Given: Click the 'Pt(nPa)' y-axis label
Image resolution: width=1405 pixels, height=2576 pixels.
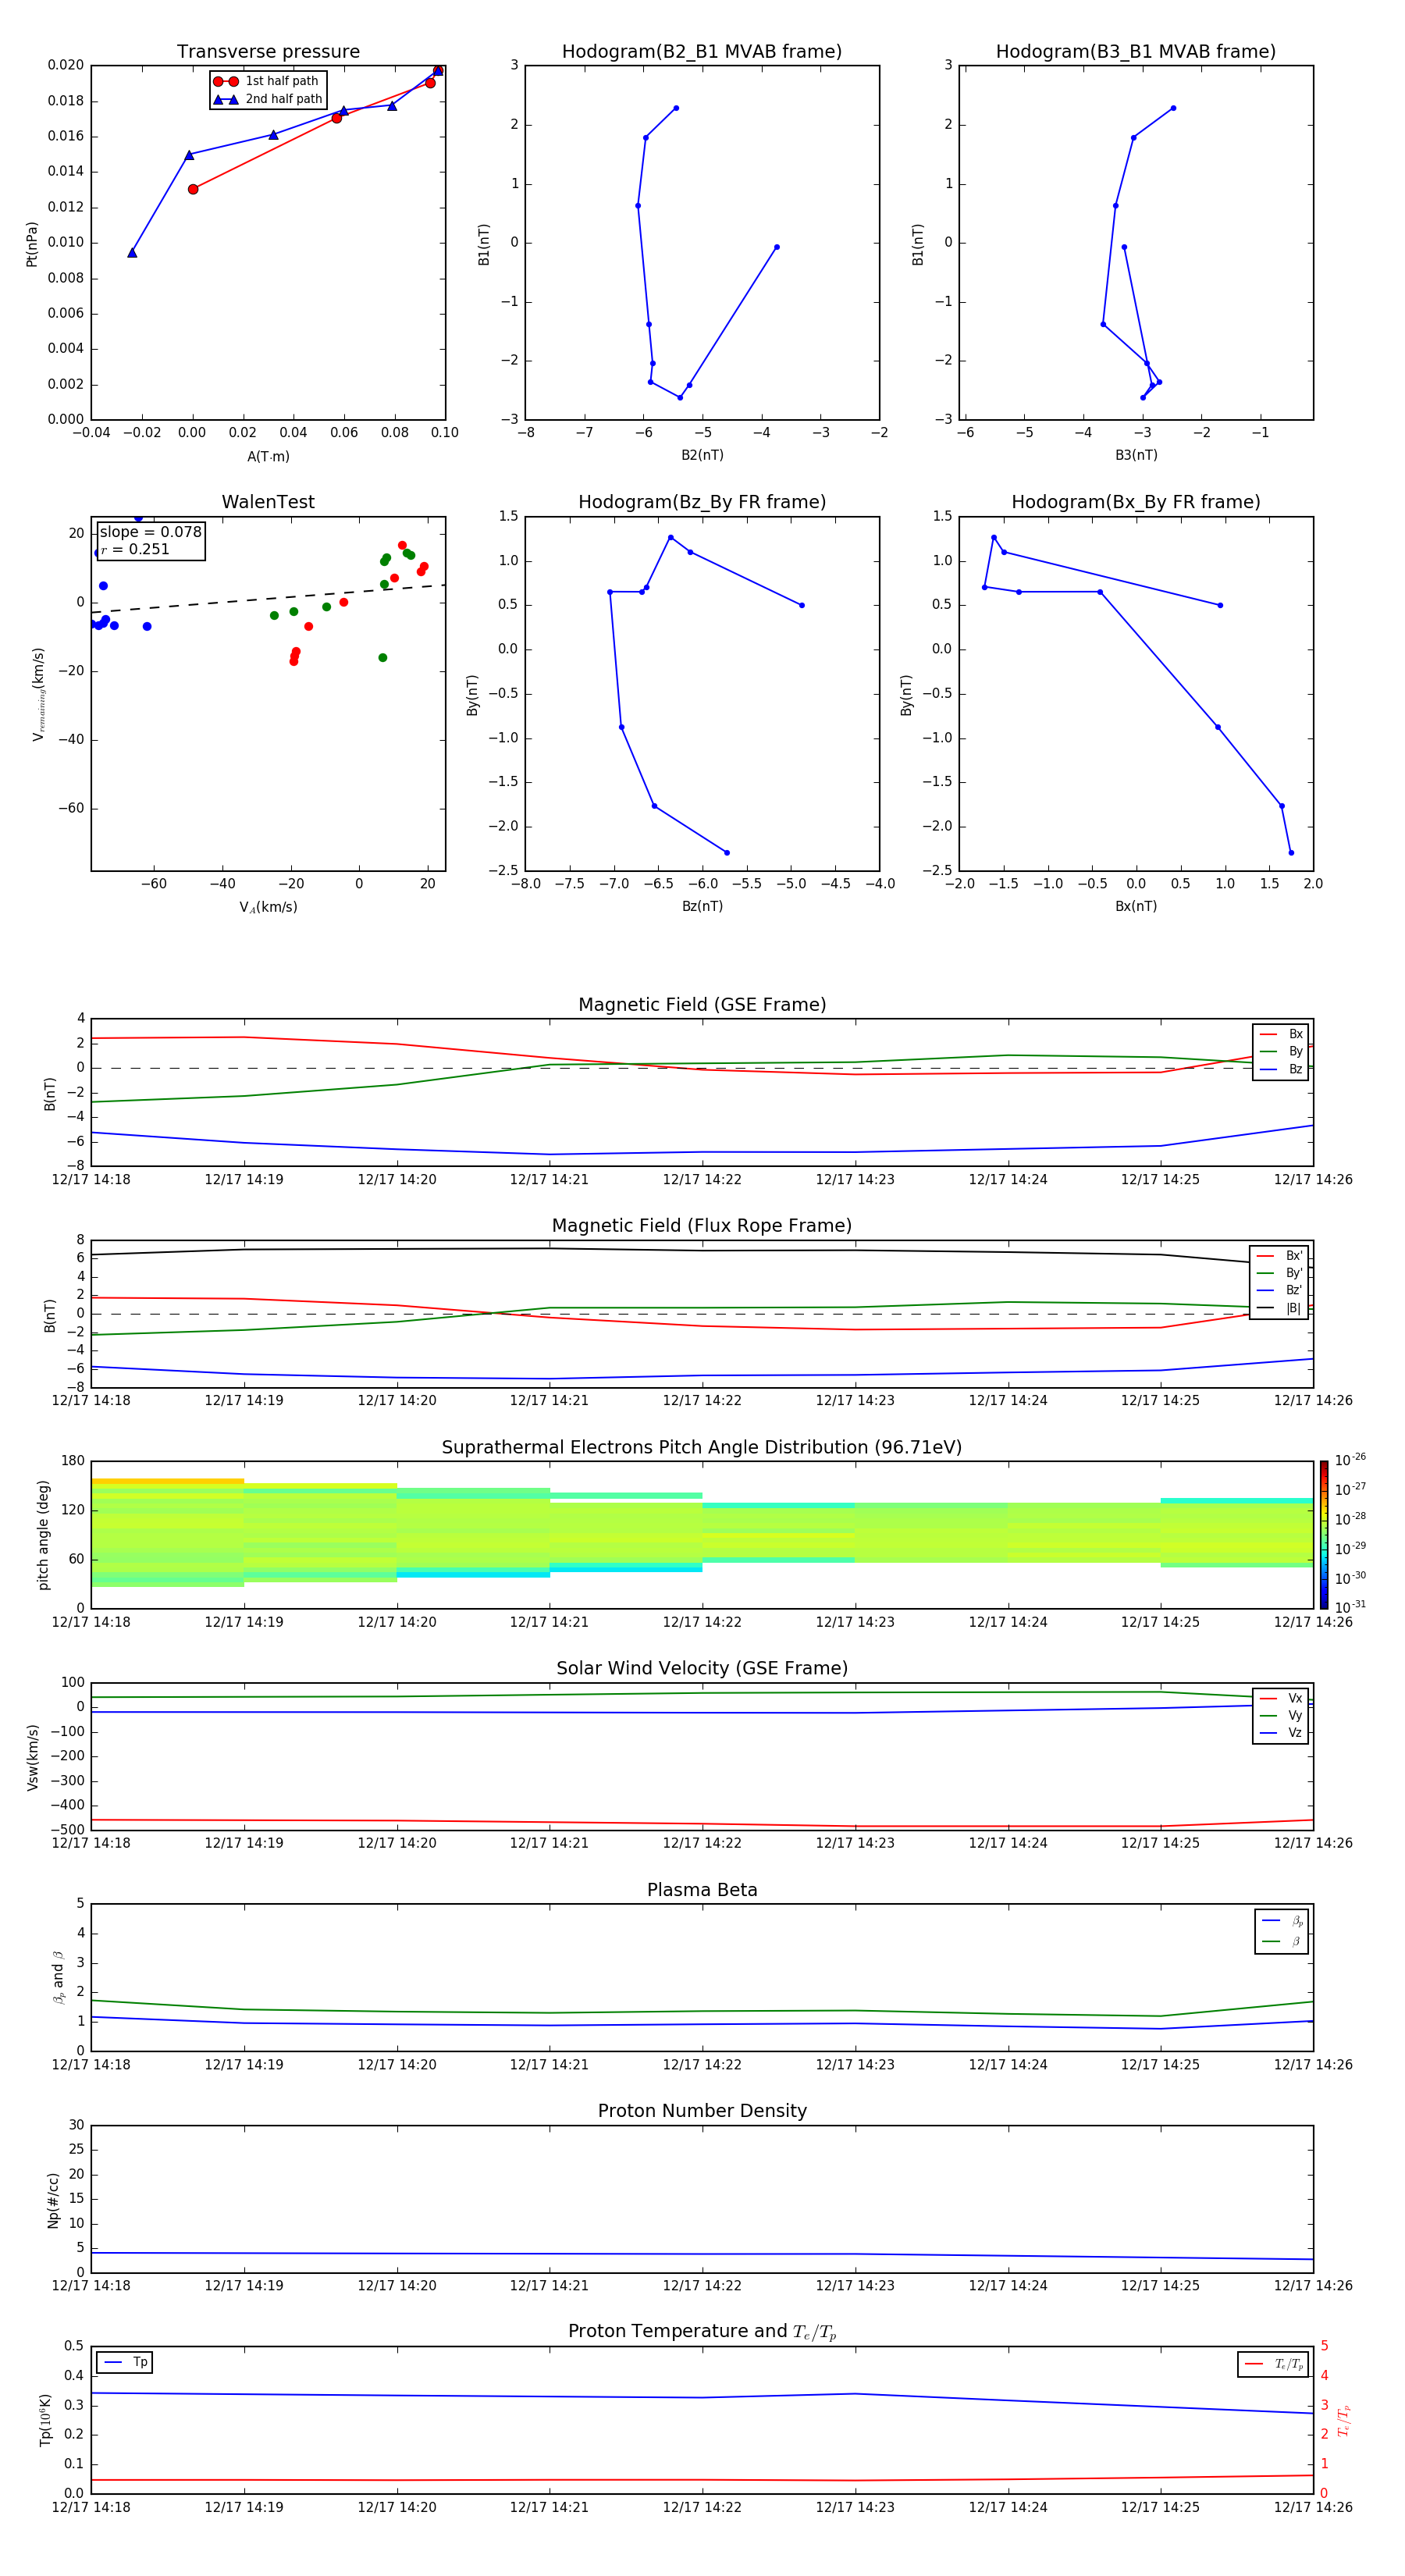Looking at the screenshot, I should tap(31, 244).
